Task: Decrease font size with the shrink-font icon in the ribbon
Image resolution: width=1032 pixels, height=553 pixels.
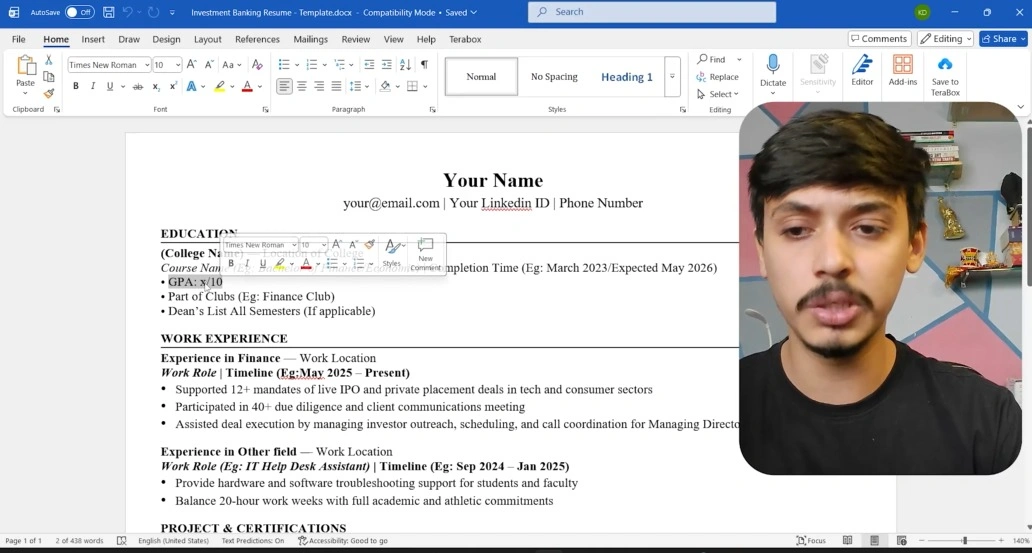Action: pyautogui.click(x=209, y=65)
